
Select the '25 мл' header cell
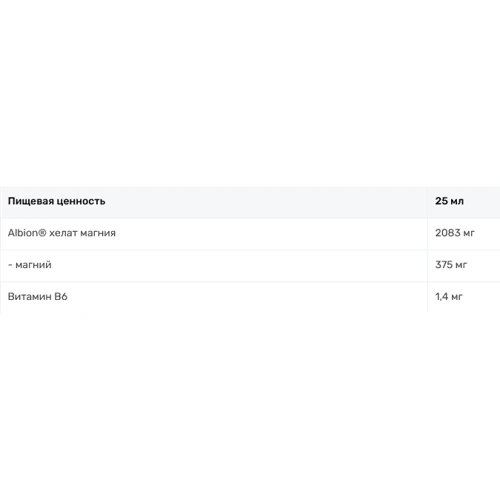click(464, 201)
